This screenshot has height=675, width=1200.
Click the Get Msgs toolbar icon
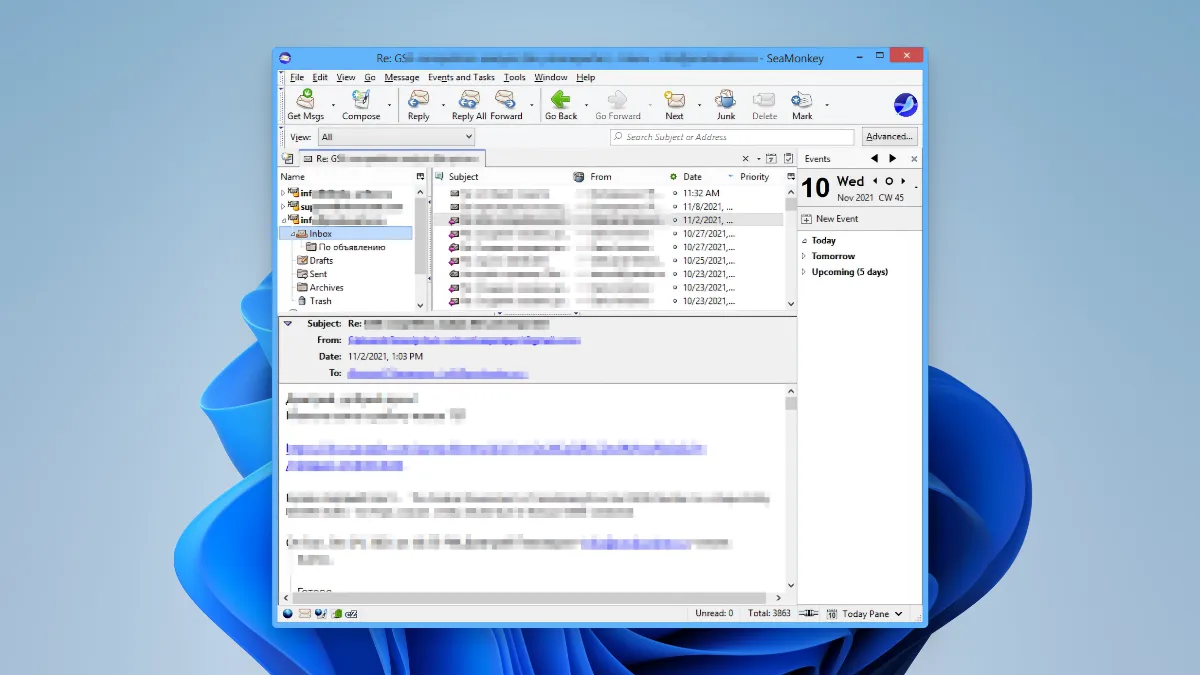point(305,101)
